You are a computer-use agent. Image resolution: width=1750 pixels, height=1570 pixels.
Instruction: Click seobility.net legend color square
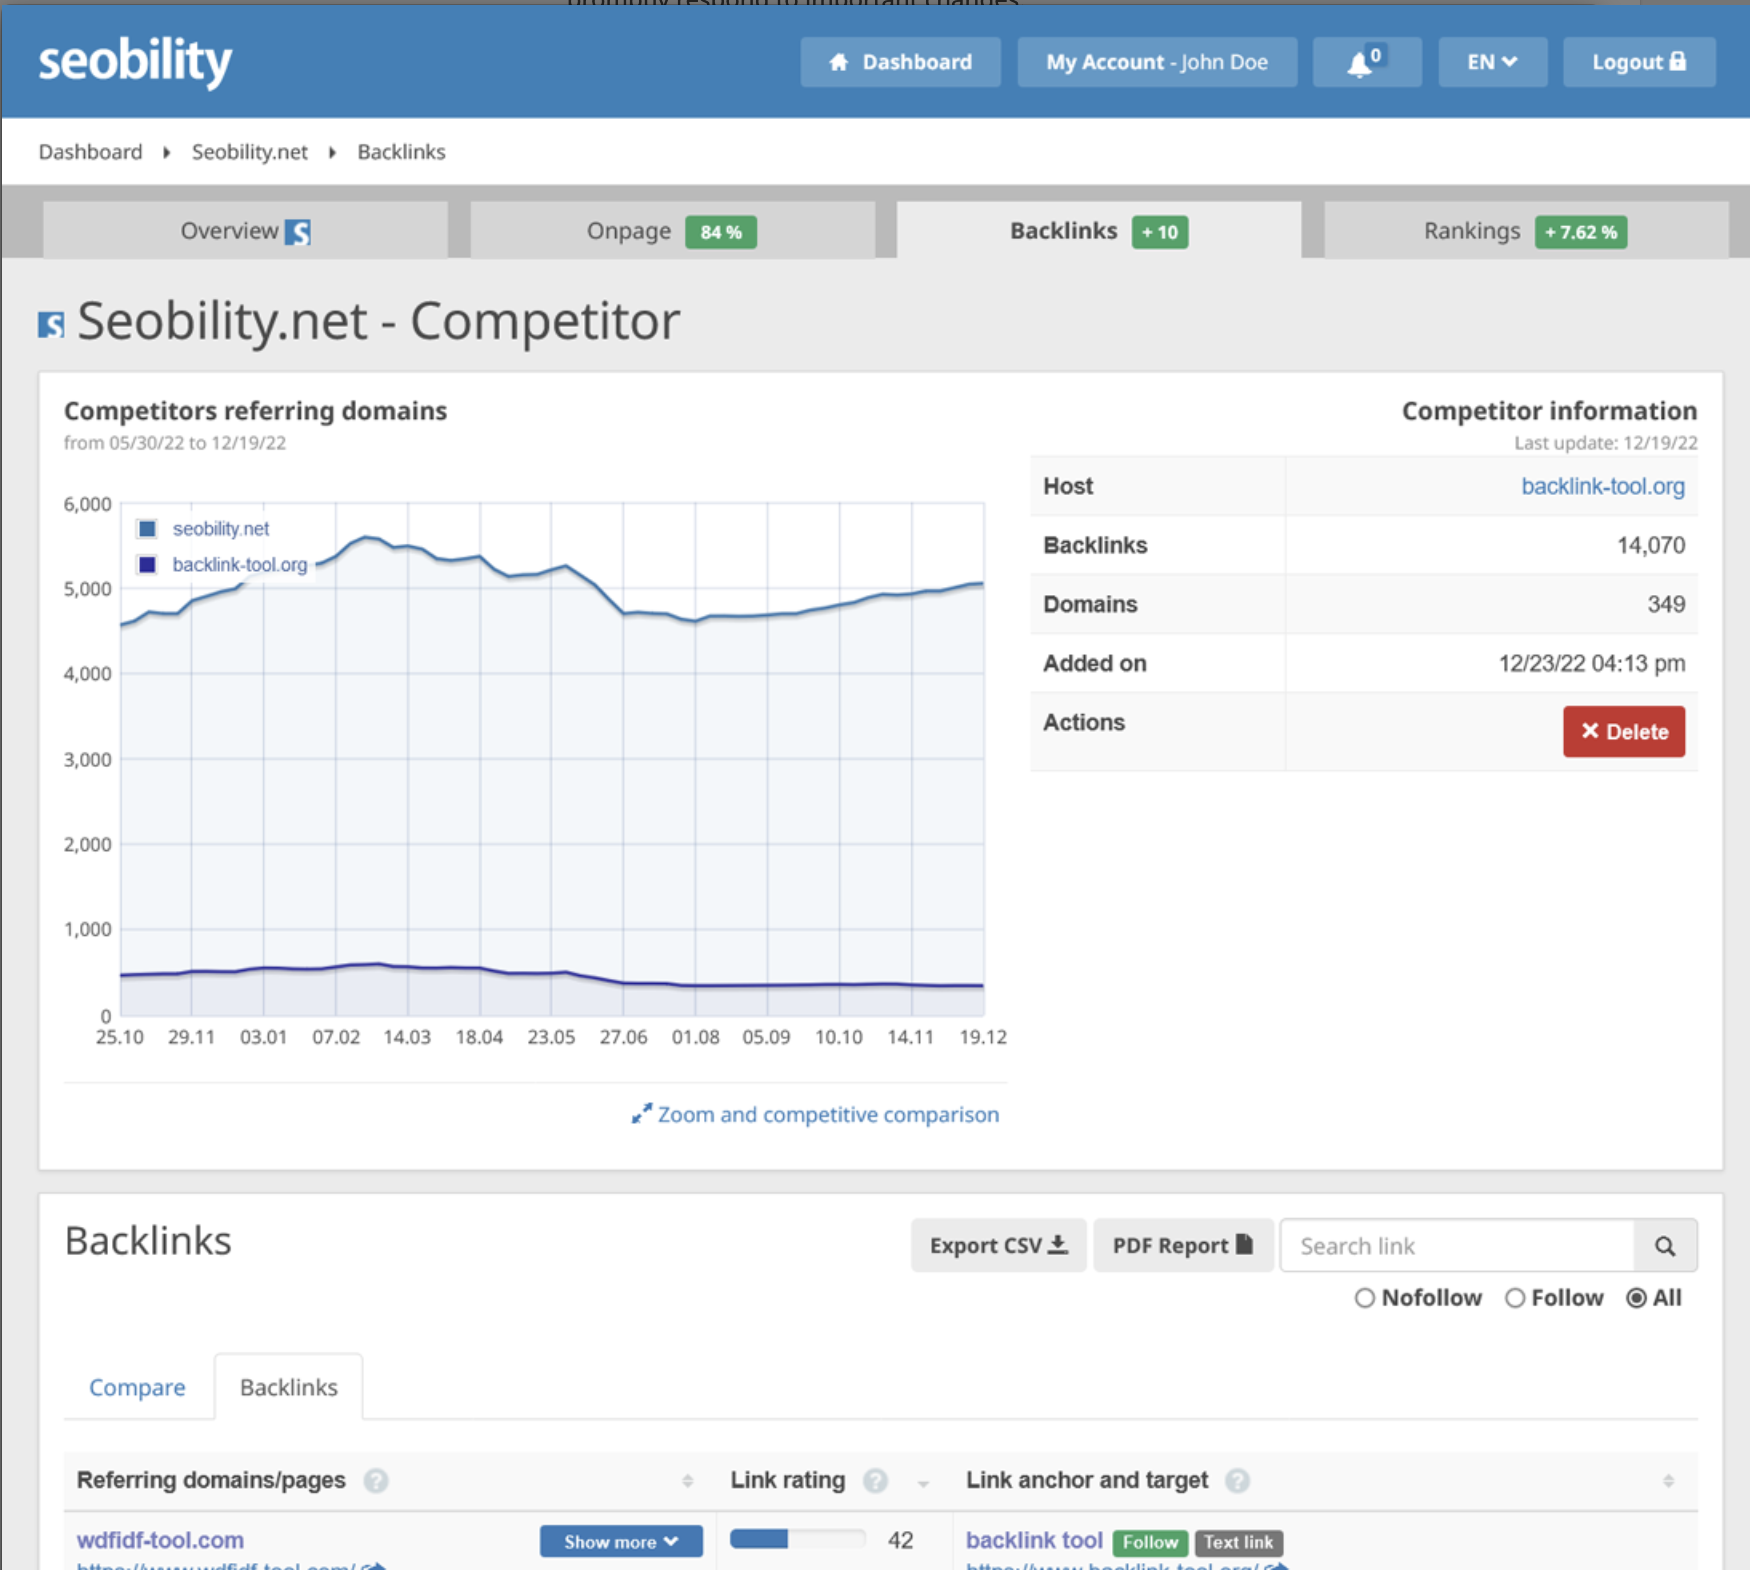147,529
